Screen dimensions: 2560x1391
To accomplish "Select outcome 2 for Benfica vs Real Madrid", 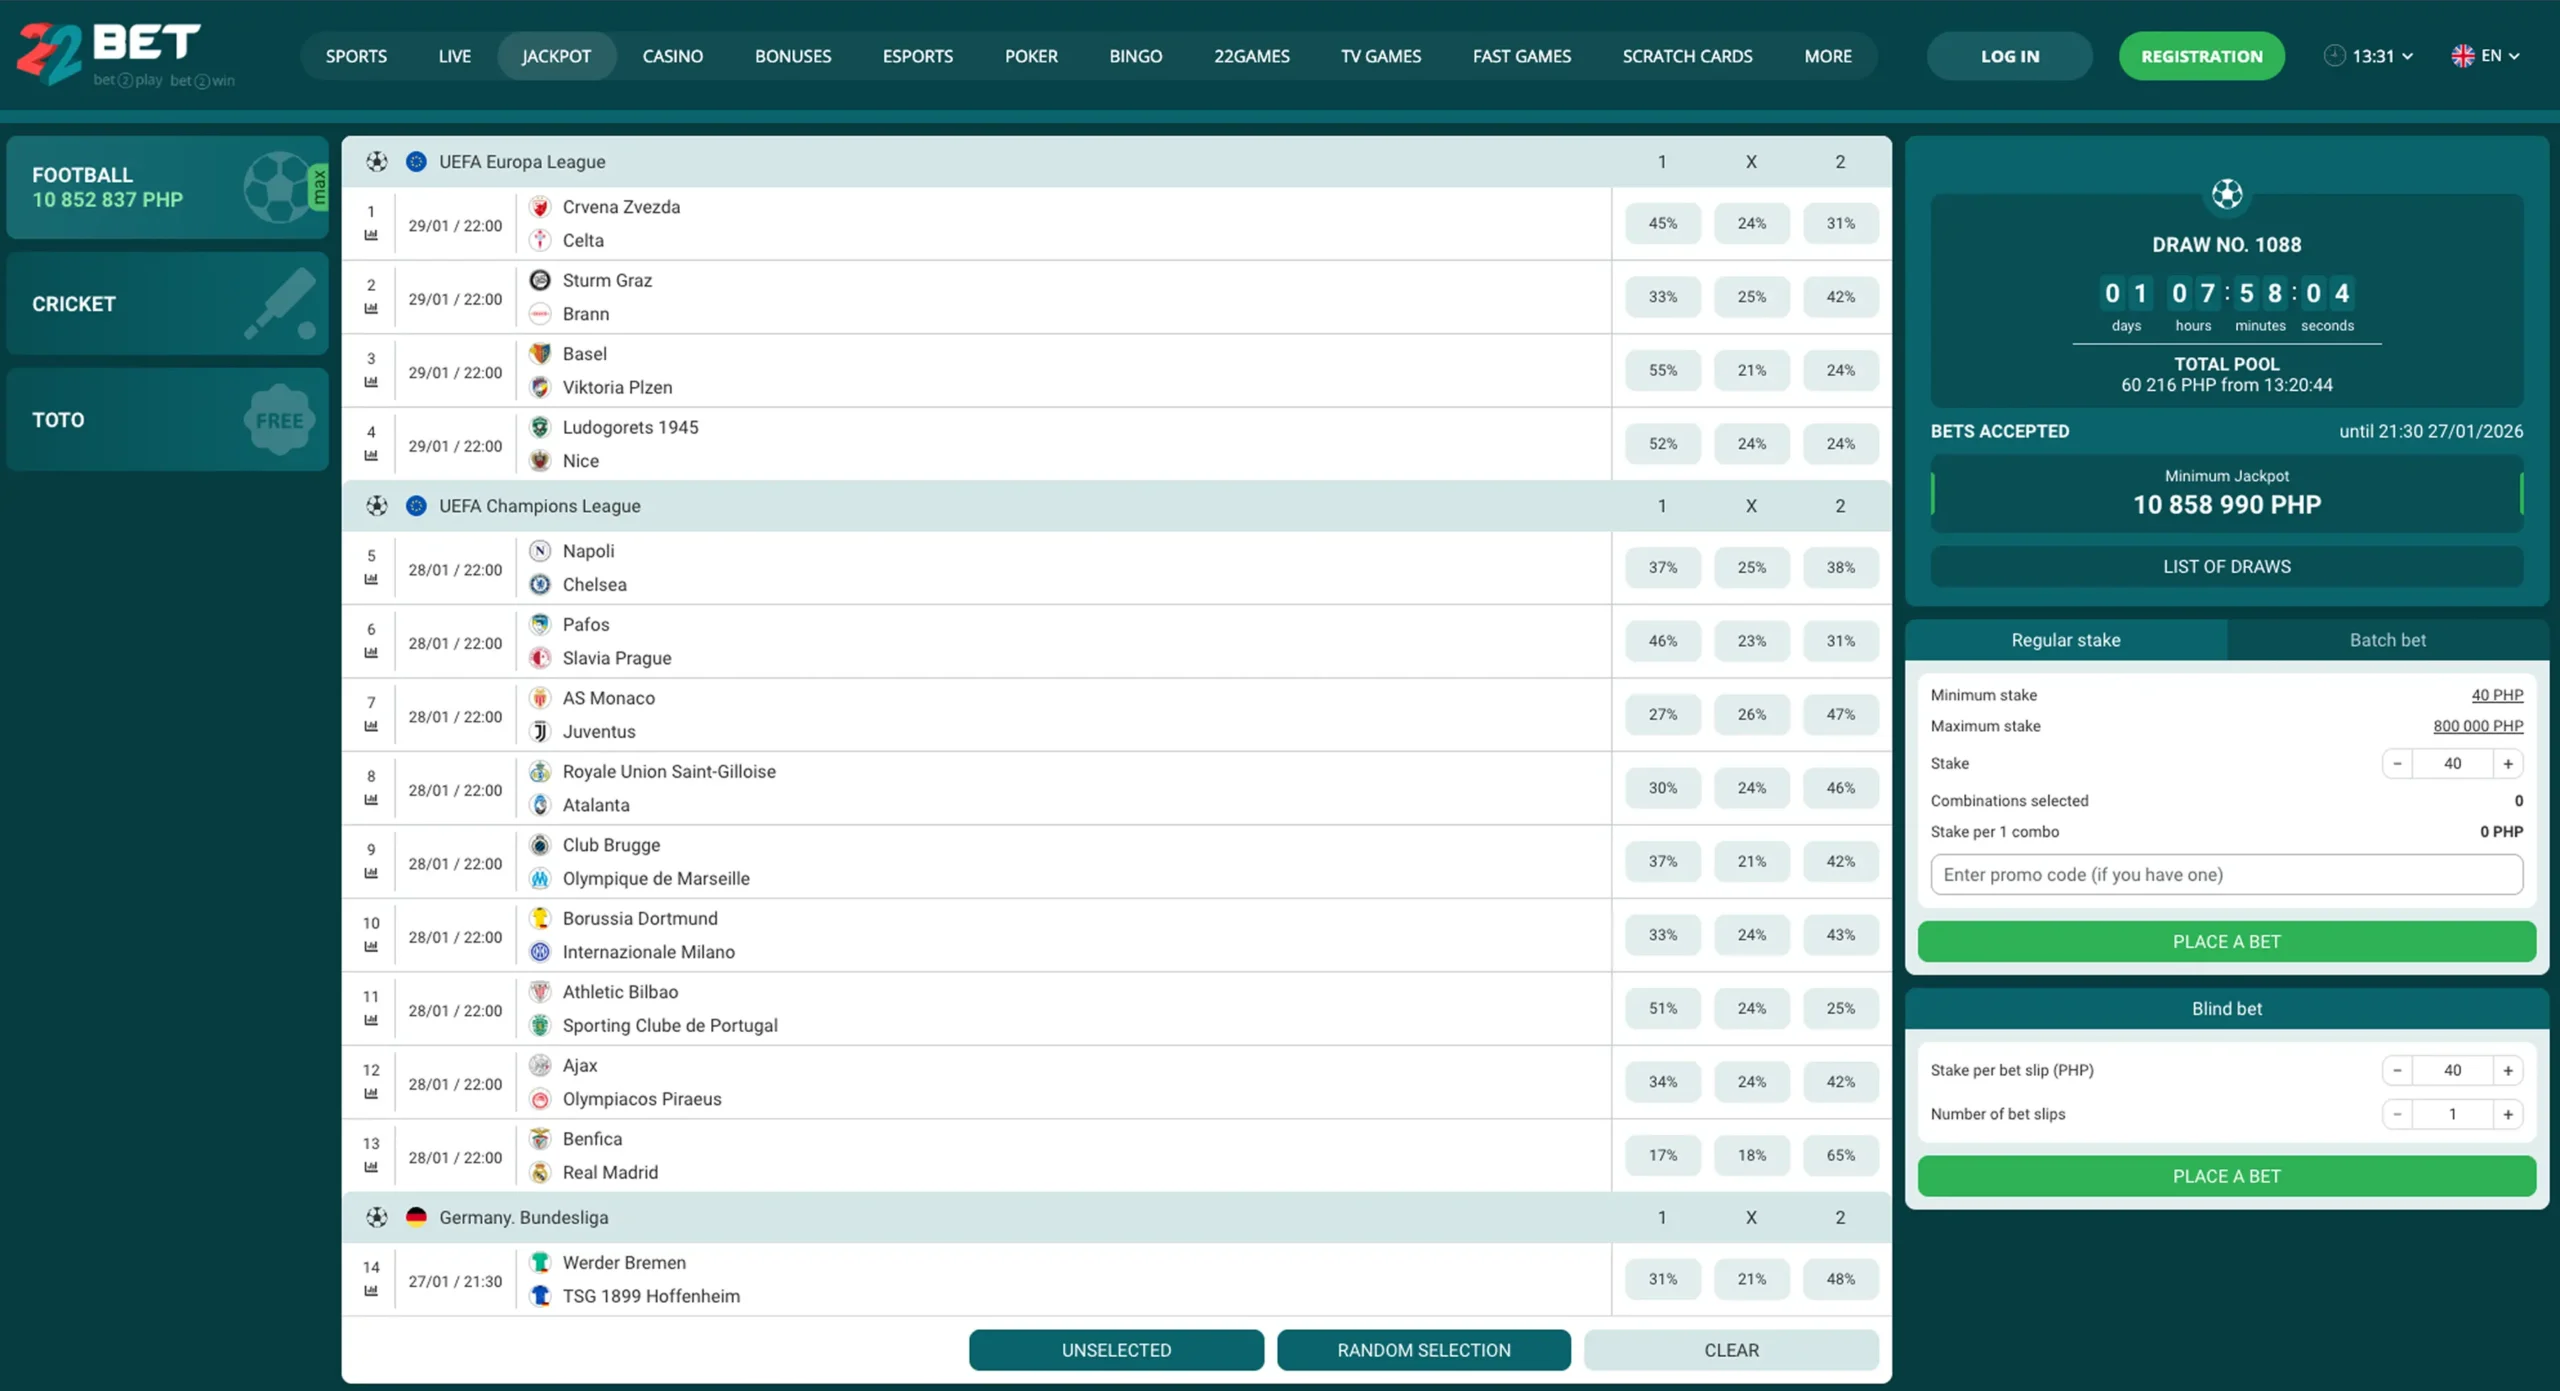I will point(1840,1155).
